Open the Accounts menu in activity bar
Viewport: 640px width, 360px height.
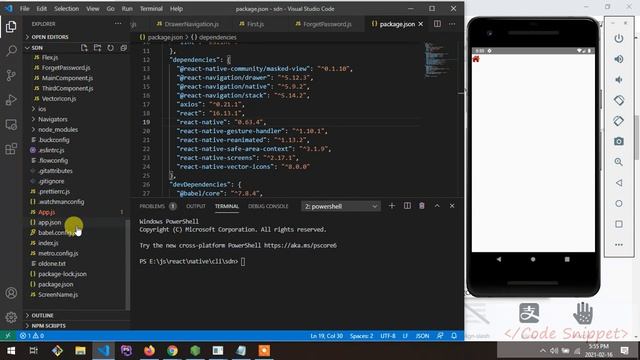coord(11,293)
